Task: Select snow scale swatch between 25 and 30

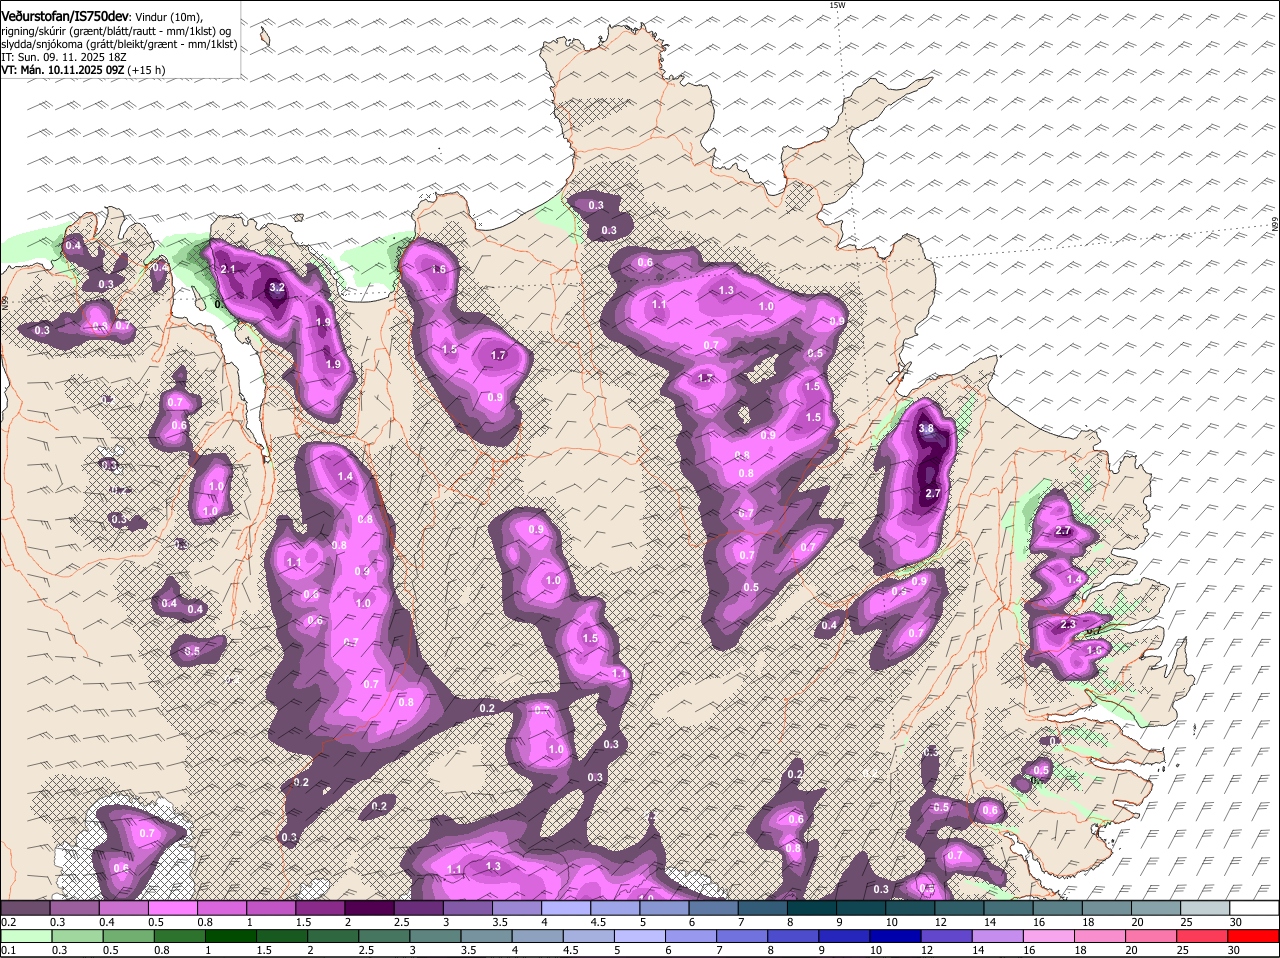Action: 1206,908
